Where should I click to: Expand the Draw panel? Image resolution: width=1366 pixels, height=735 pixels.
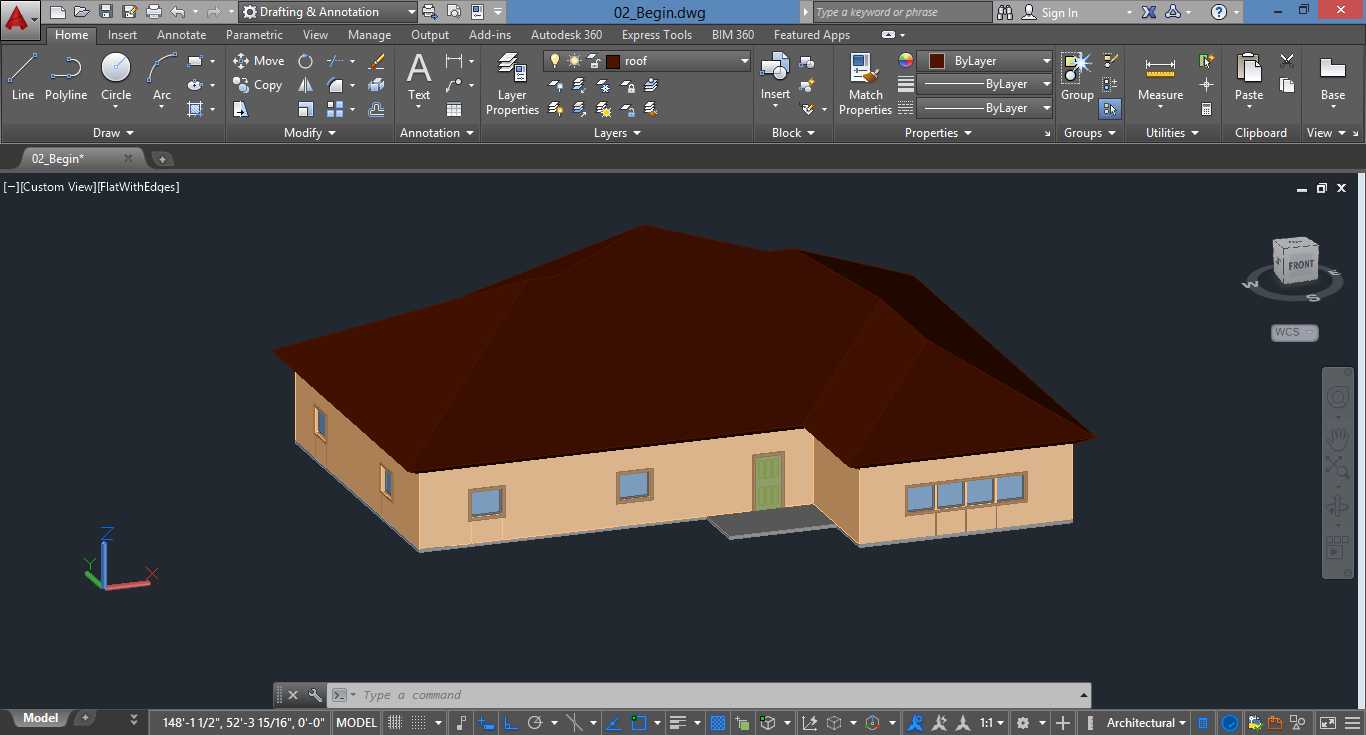click(113, 132)
